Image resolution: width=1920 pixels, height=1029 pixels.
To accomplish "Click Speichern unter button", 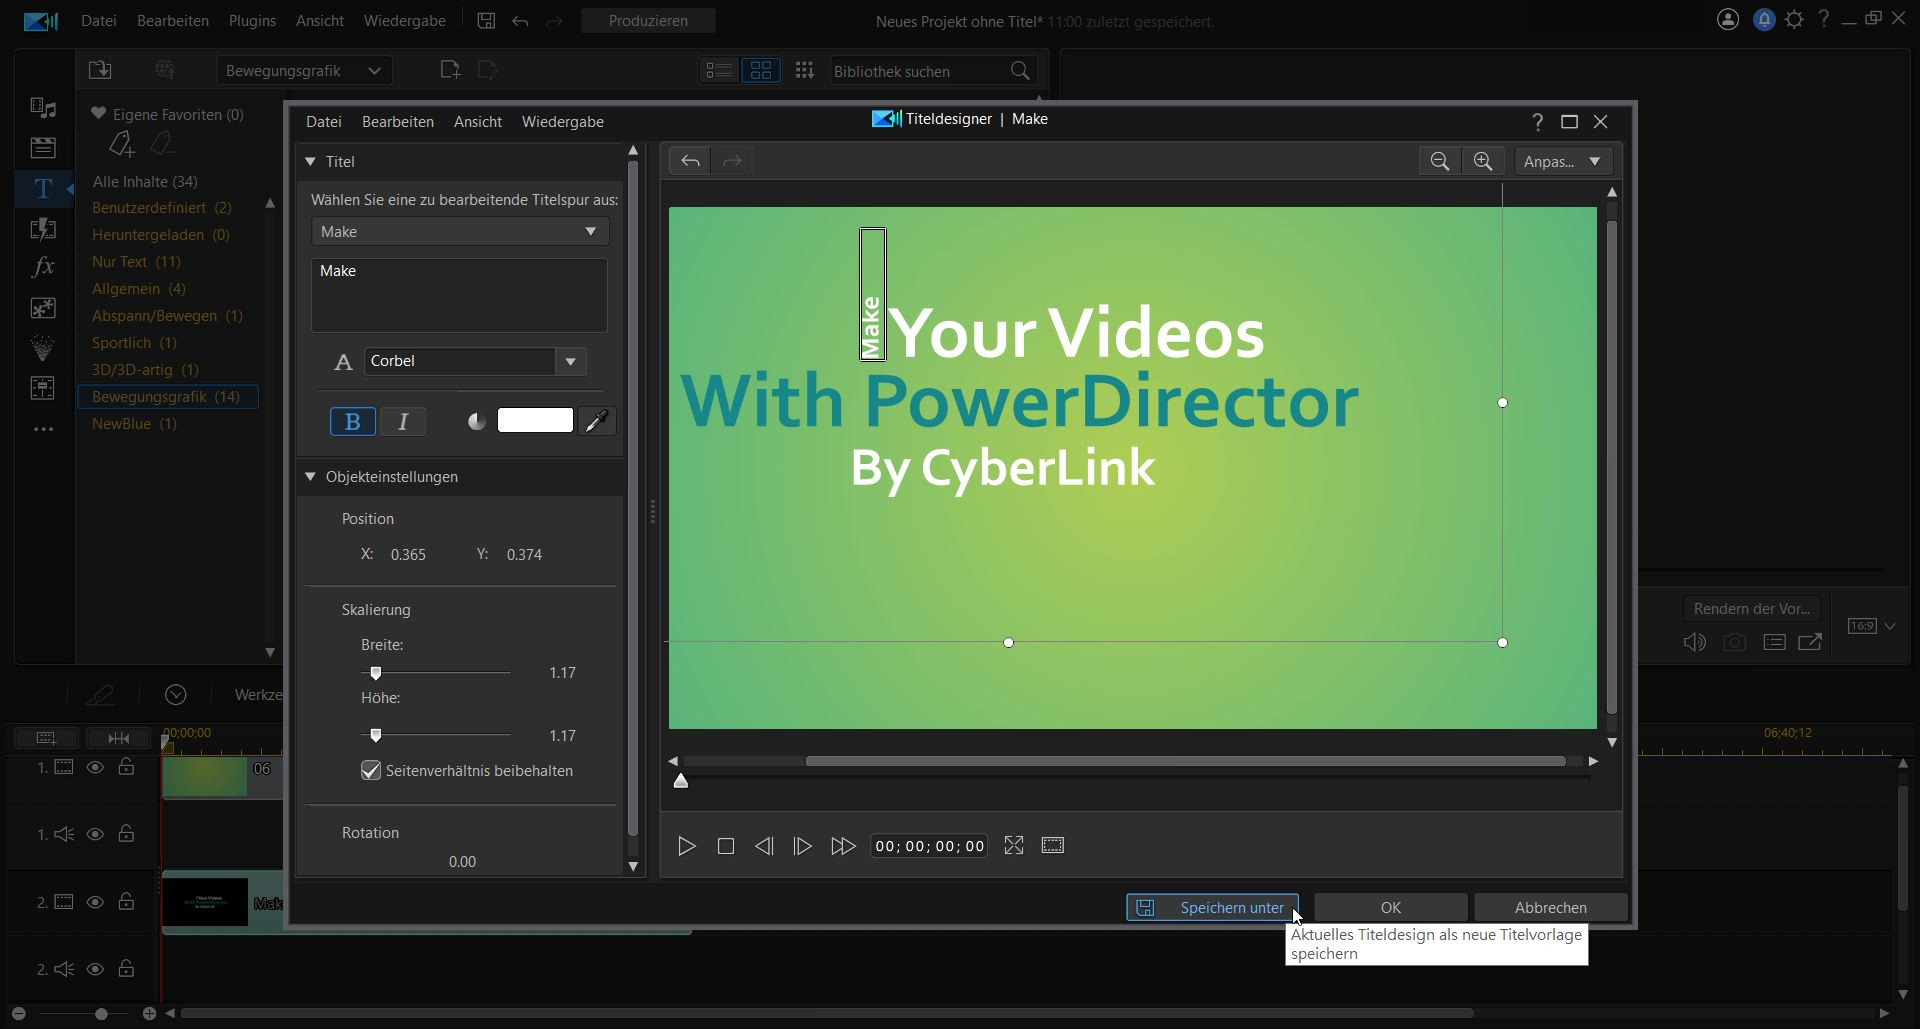I will click(1212, 907).
